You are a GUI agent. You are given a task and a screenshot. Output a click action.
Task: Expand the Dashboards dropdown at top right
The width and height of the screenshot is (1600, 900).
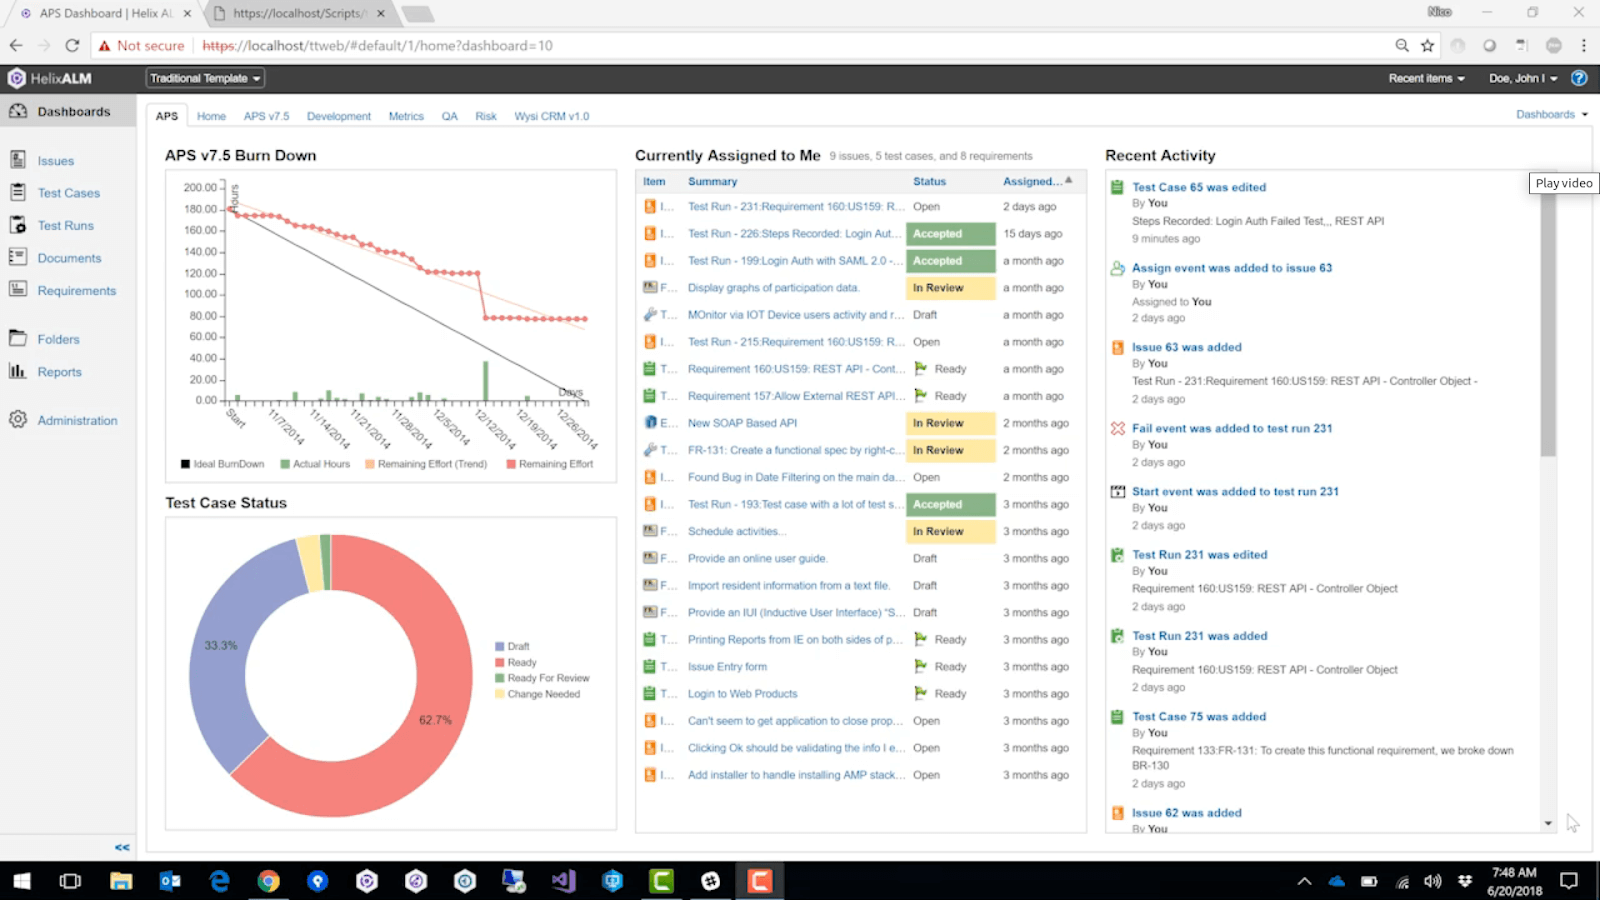coord(1551,115)
